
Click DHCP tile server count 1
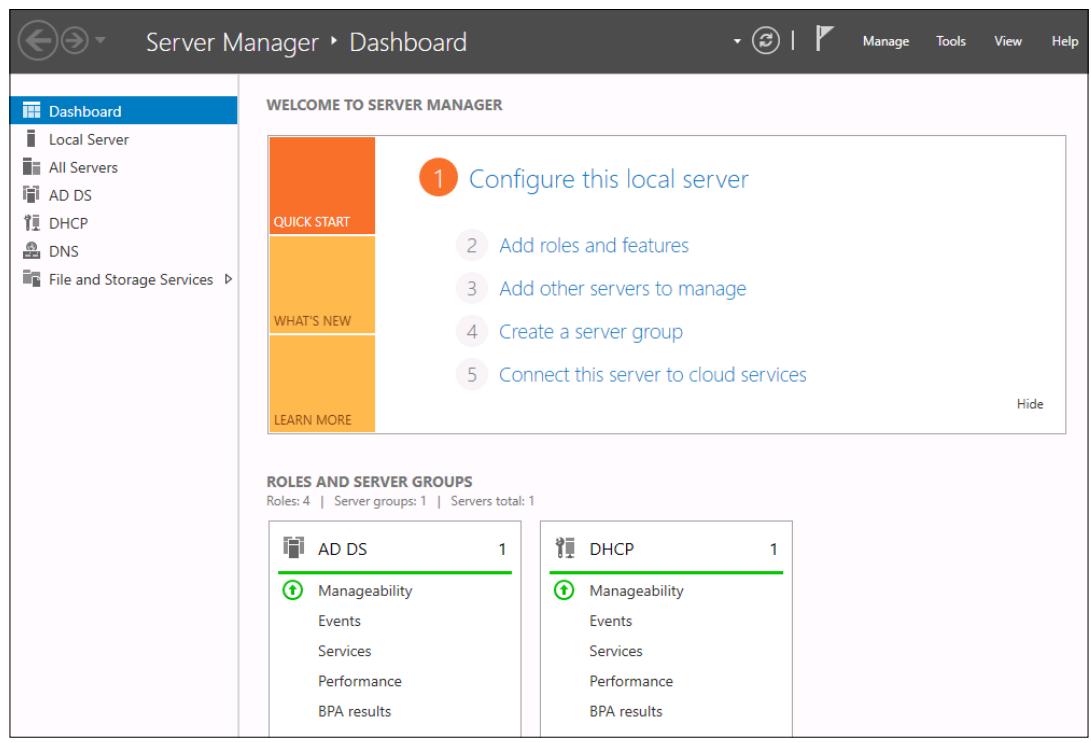point(774,550)
